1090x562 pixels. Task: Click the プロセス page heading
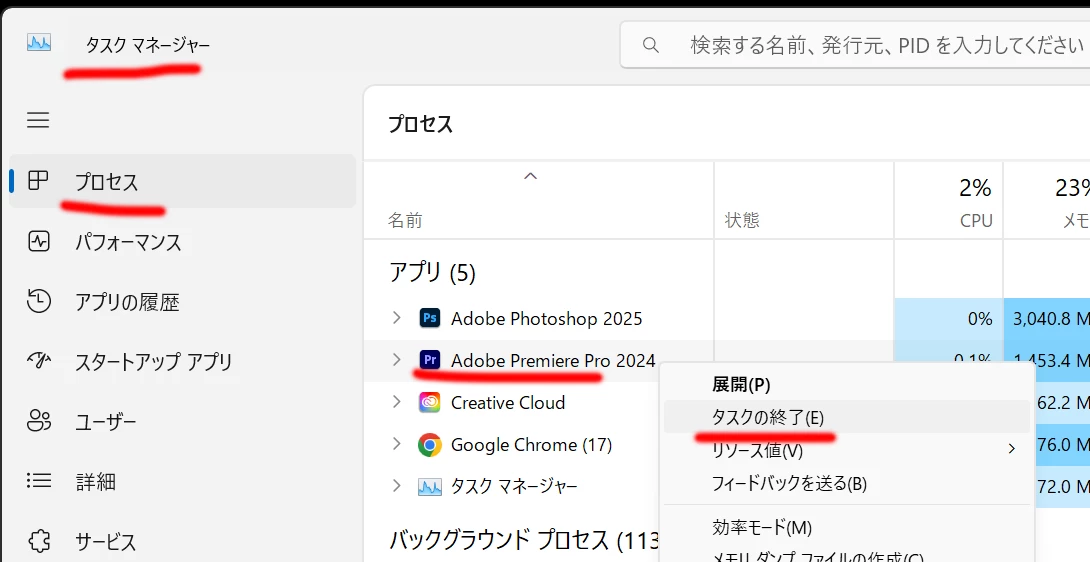pos(421,124)
